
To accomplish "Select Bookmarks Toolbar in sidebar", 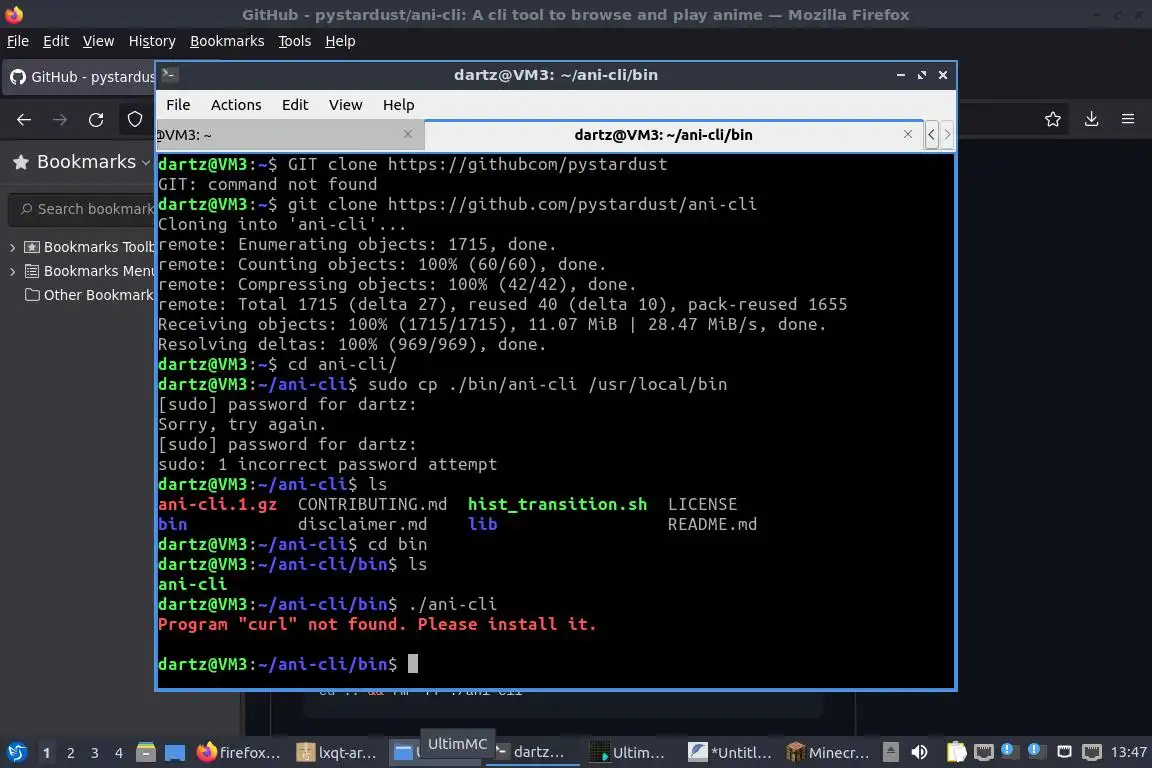I will click(x=90, y=247).
